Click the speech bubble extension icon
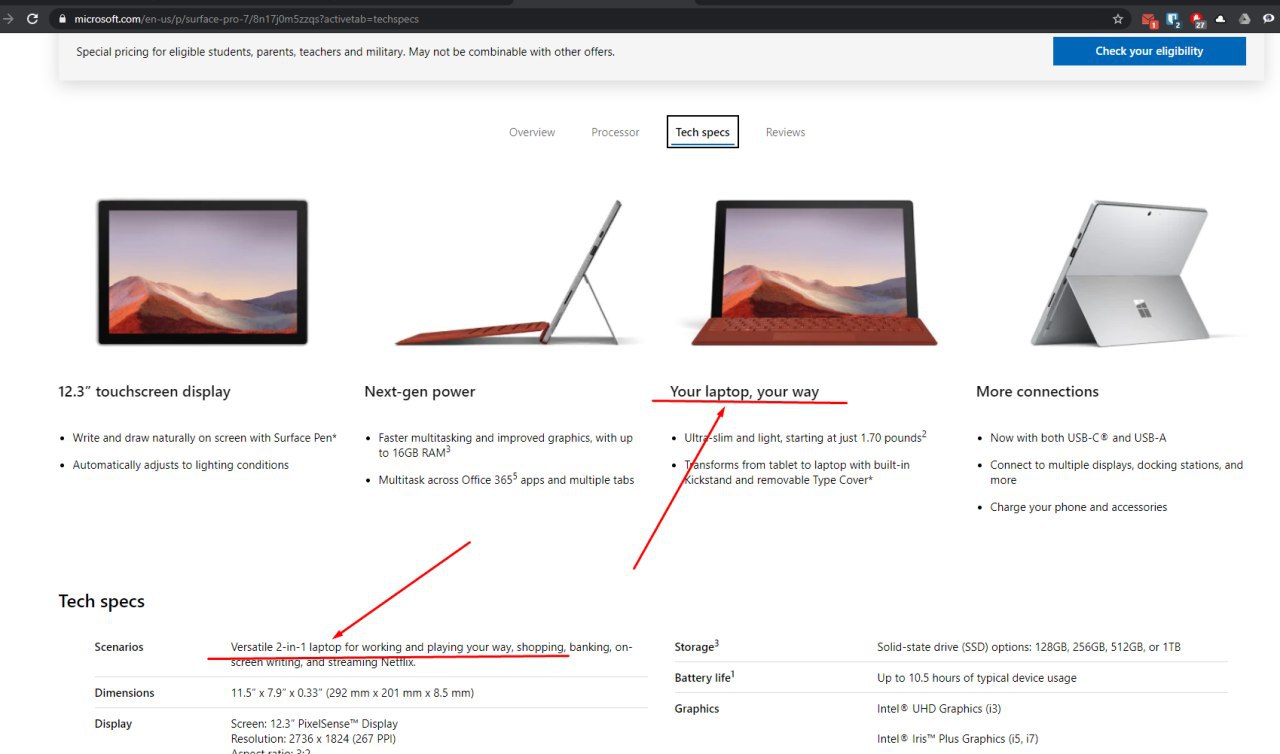This screenshot has height=754, width=1280. click(1269, 19)
